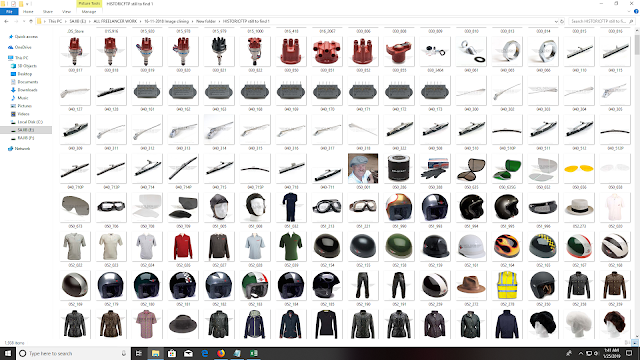Expand the ribbon with the chevron

629,11
